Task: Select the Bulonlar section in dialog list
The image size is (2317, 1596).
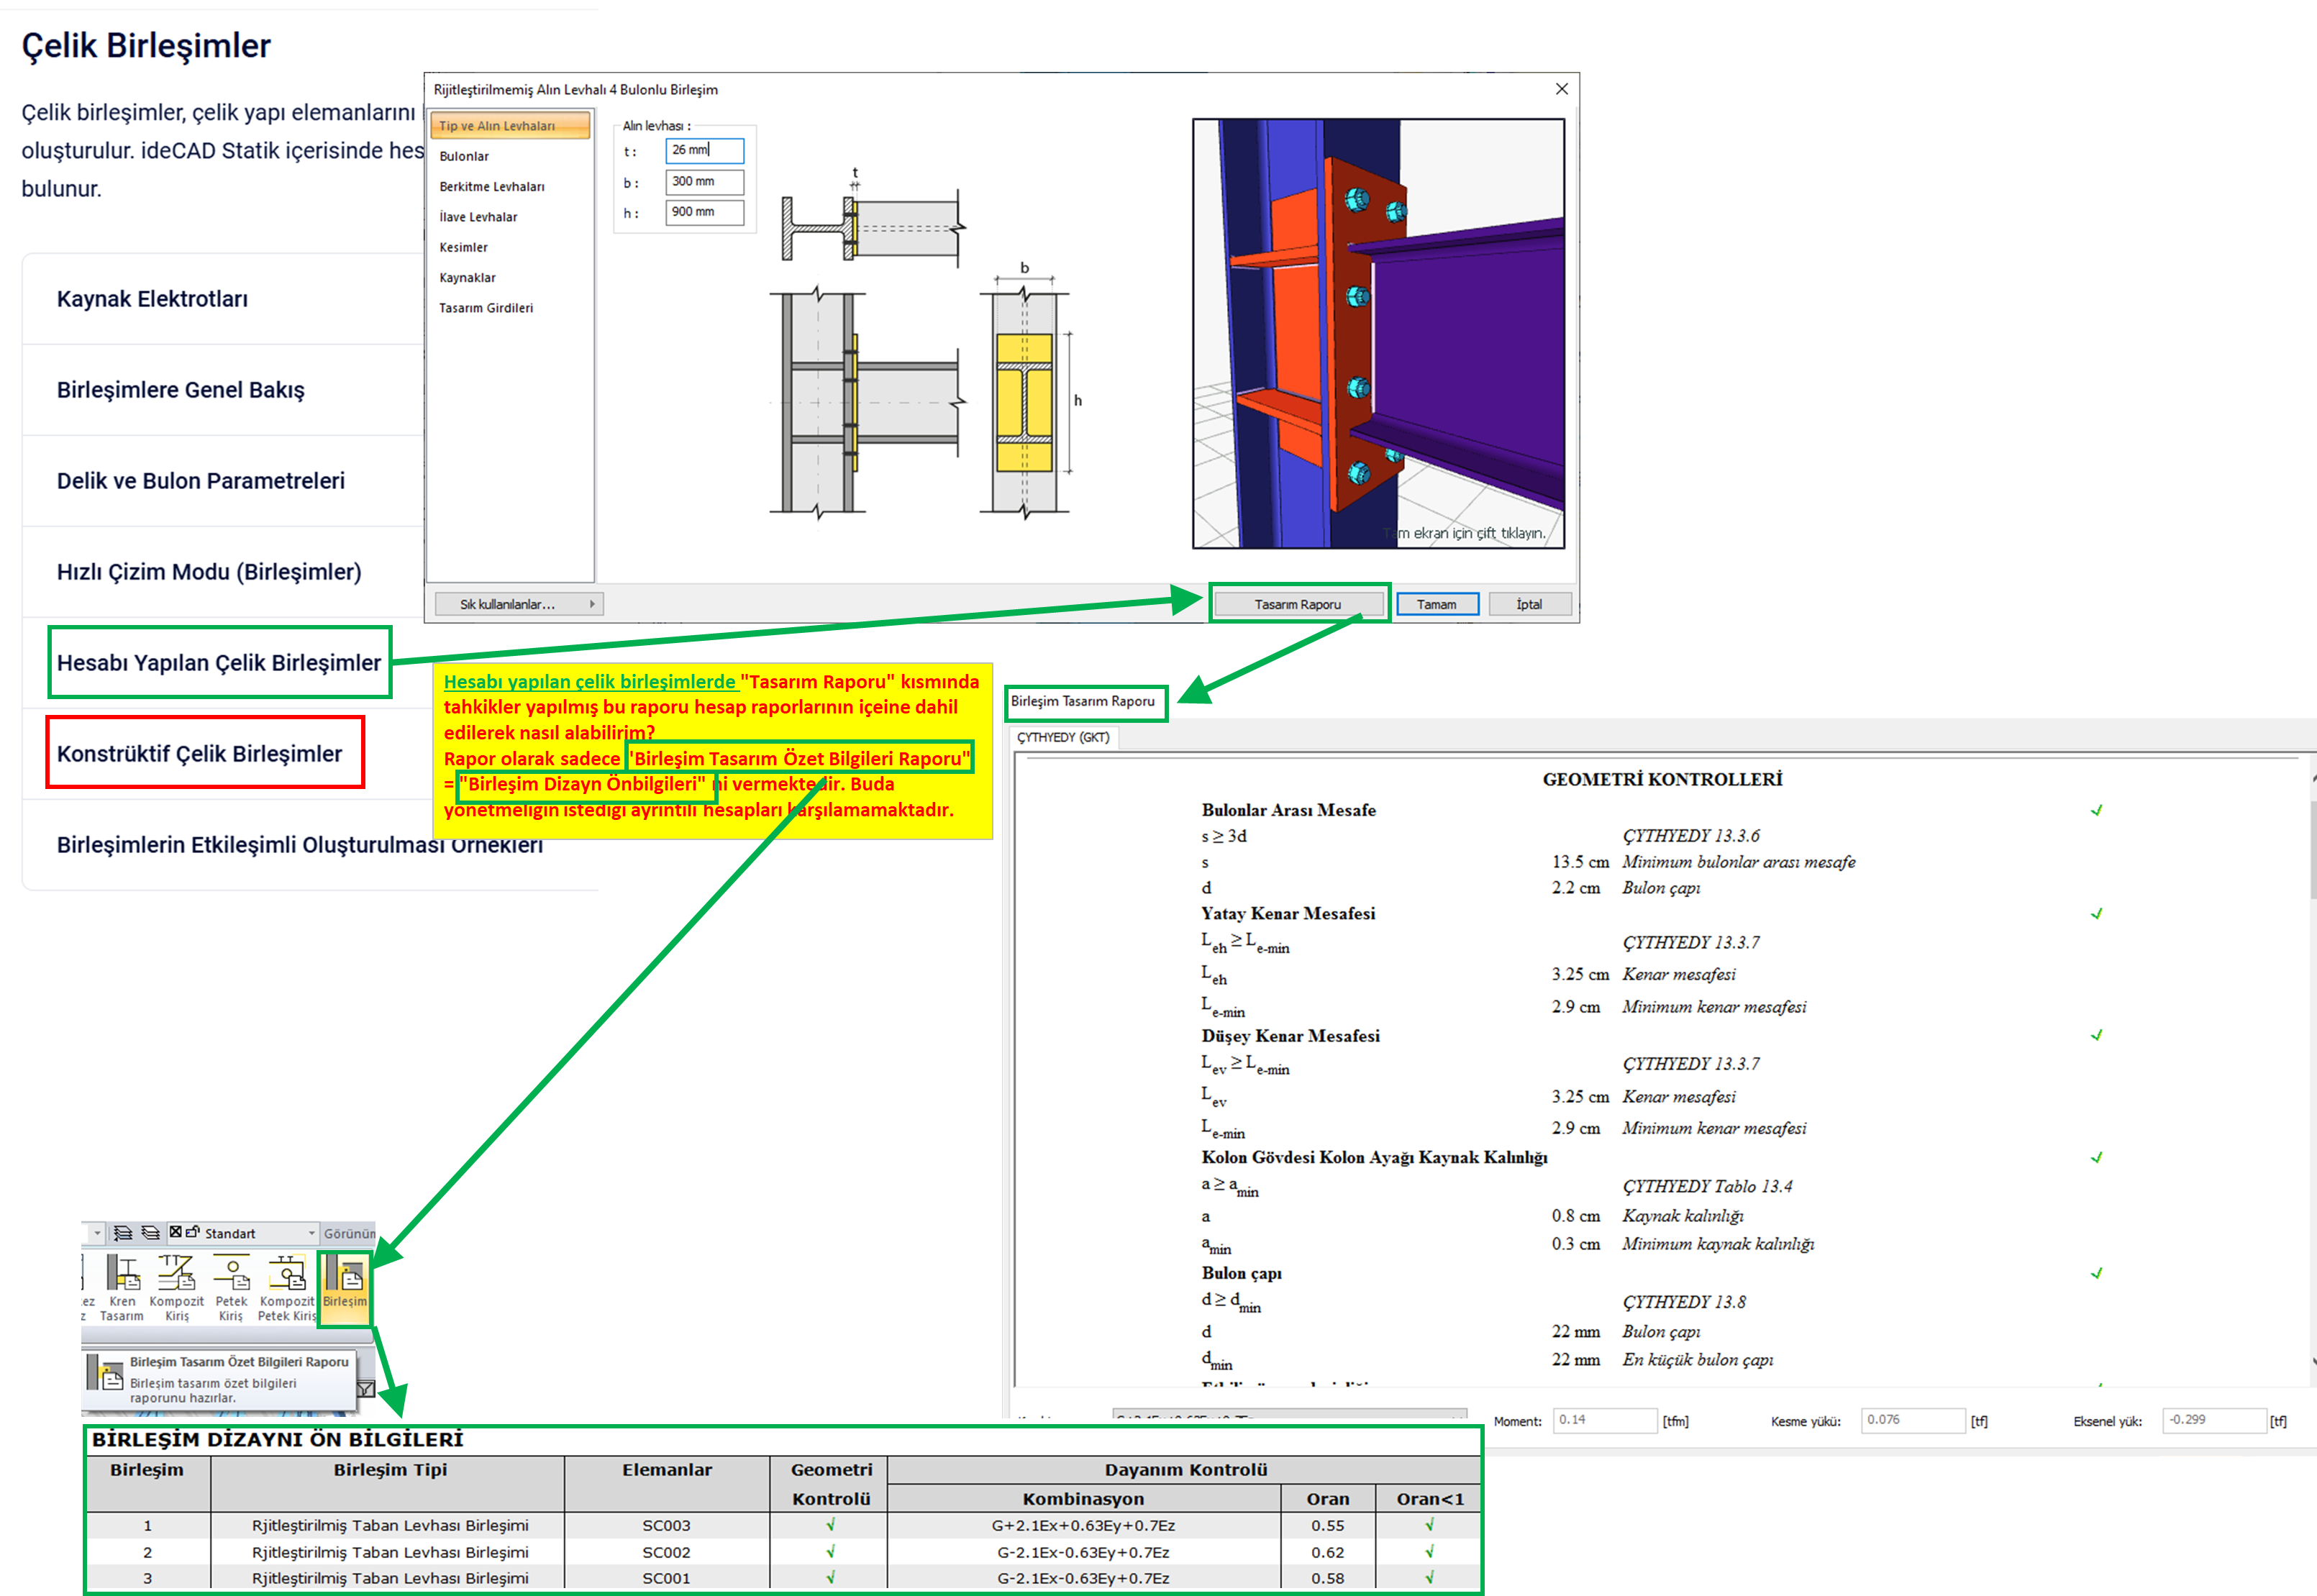Action: [x=465, y=156]
